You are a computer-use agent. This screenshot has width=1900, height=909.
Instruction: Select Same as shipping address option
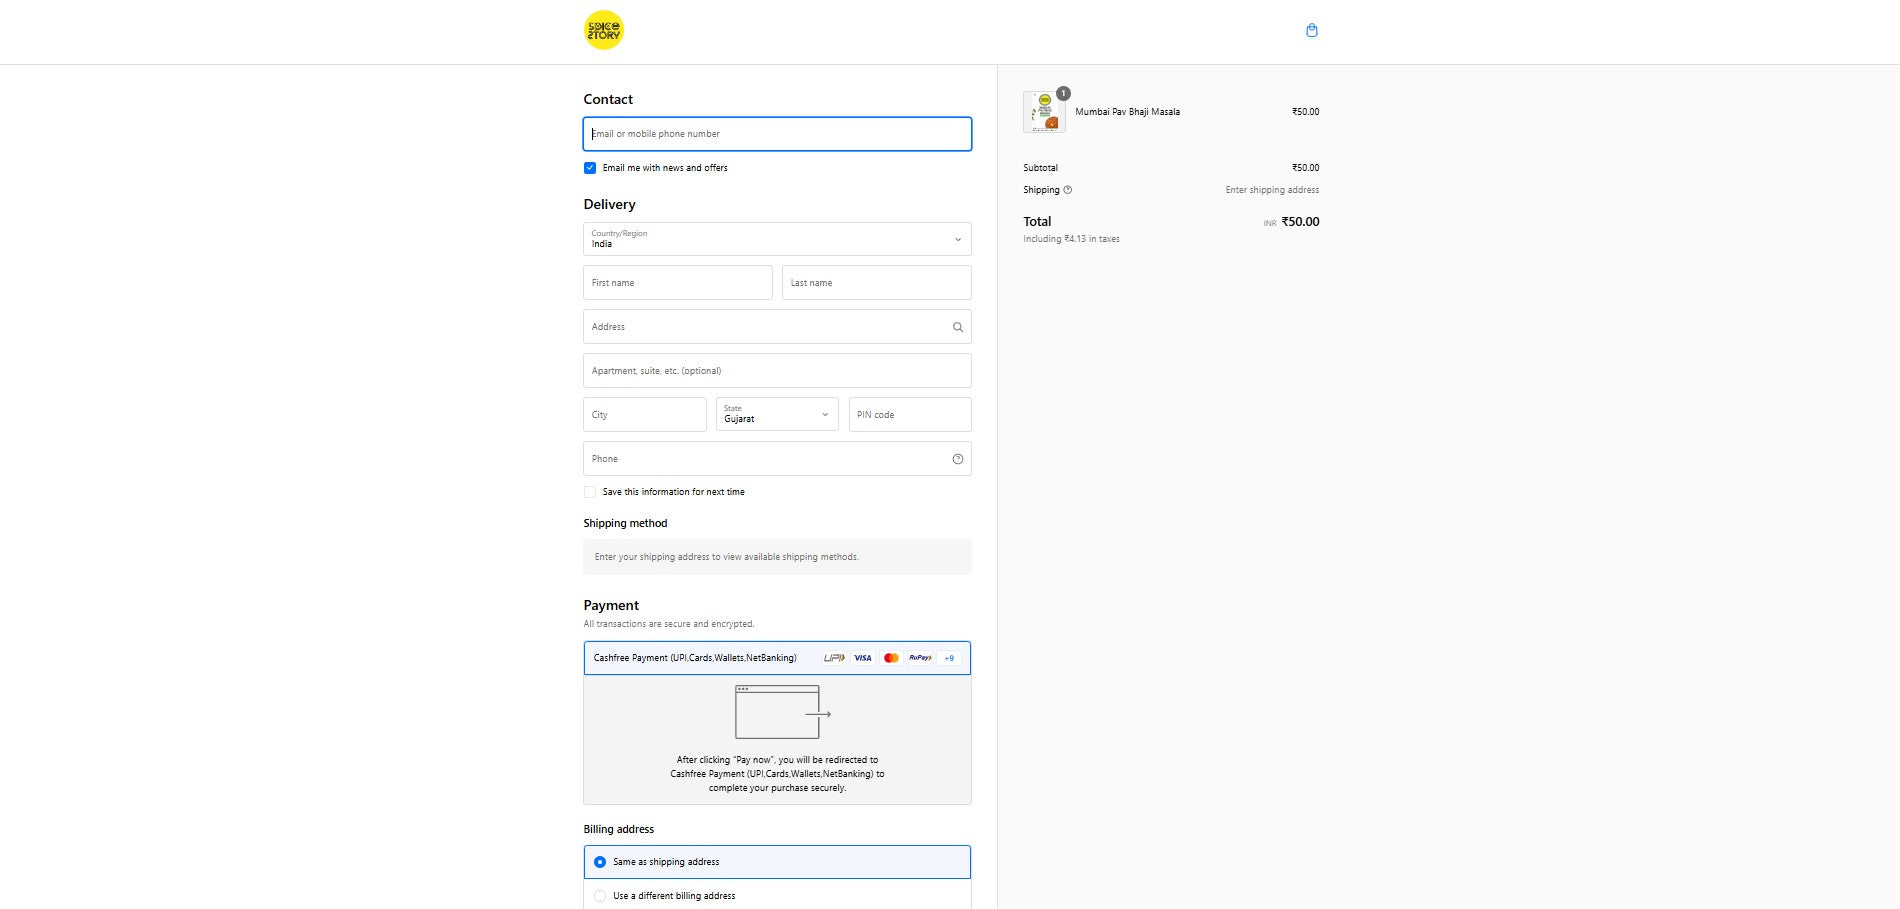pyautogui.click(x=600, y=862)
